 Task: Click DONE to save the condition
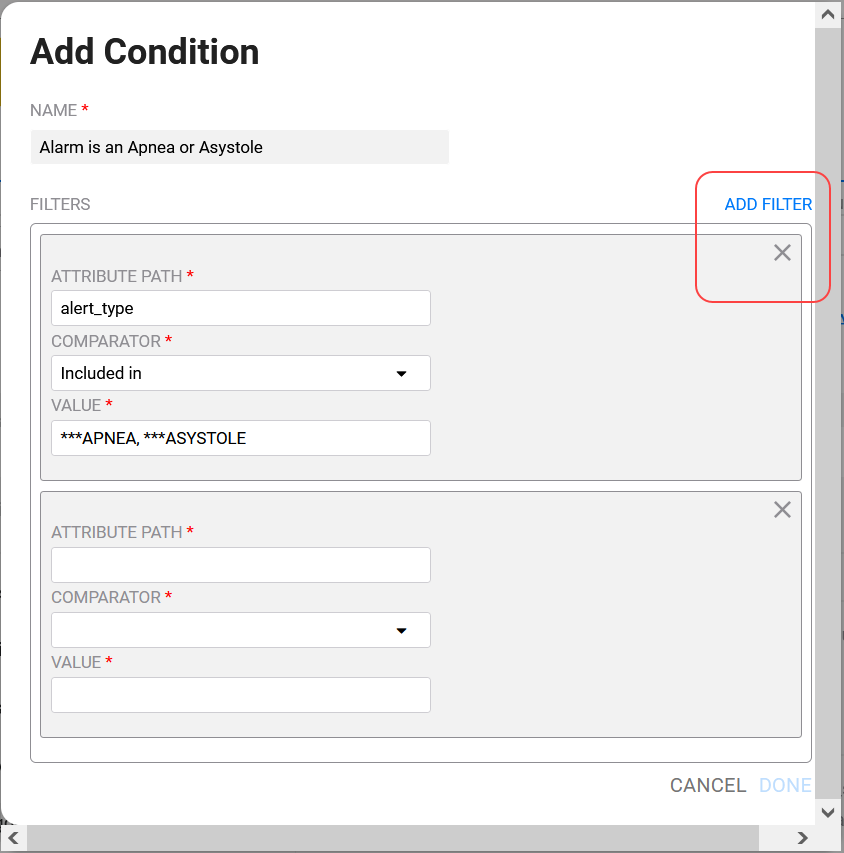tap(785, 785)
